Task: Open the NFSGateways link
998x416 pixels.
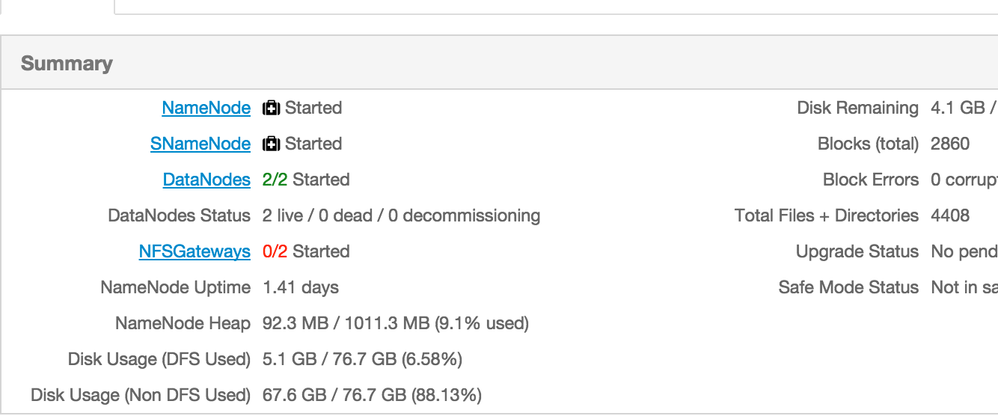Action: (x=194, y=252)
